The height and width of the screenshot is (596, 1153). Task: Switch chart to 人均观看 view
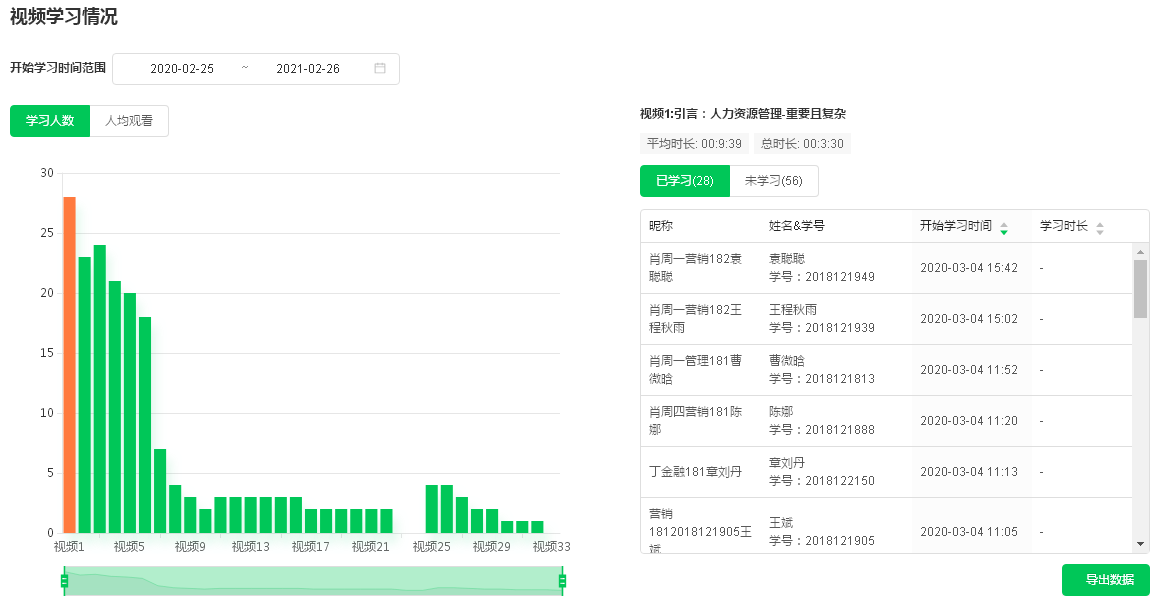click(x=129, y=121)
